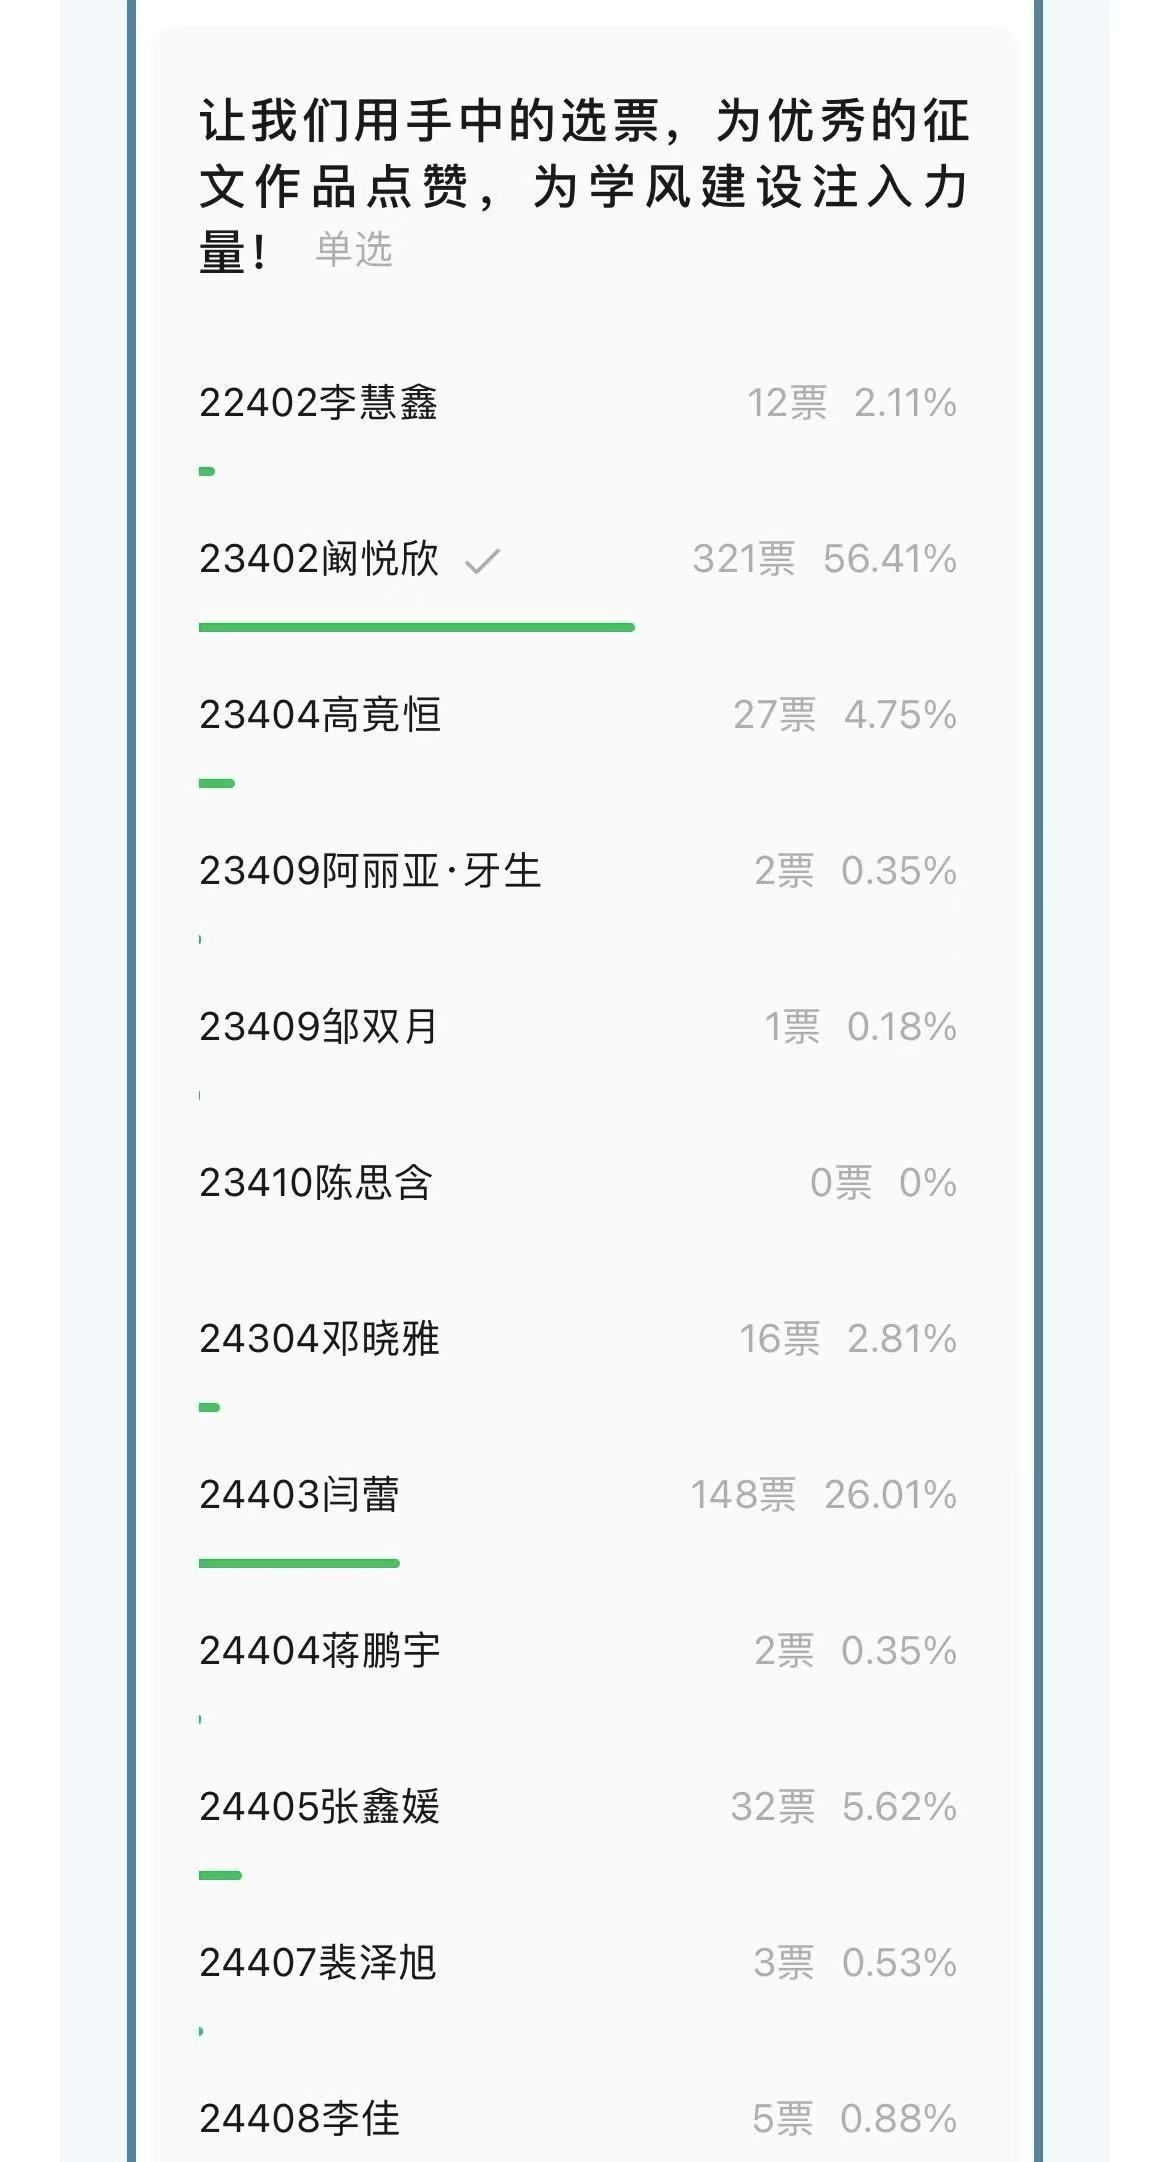Choose the 23402阚悦欣 option name
1170x2162 pixels.
coord(318,559)
